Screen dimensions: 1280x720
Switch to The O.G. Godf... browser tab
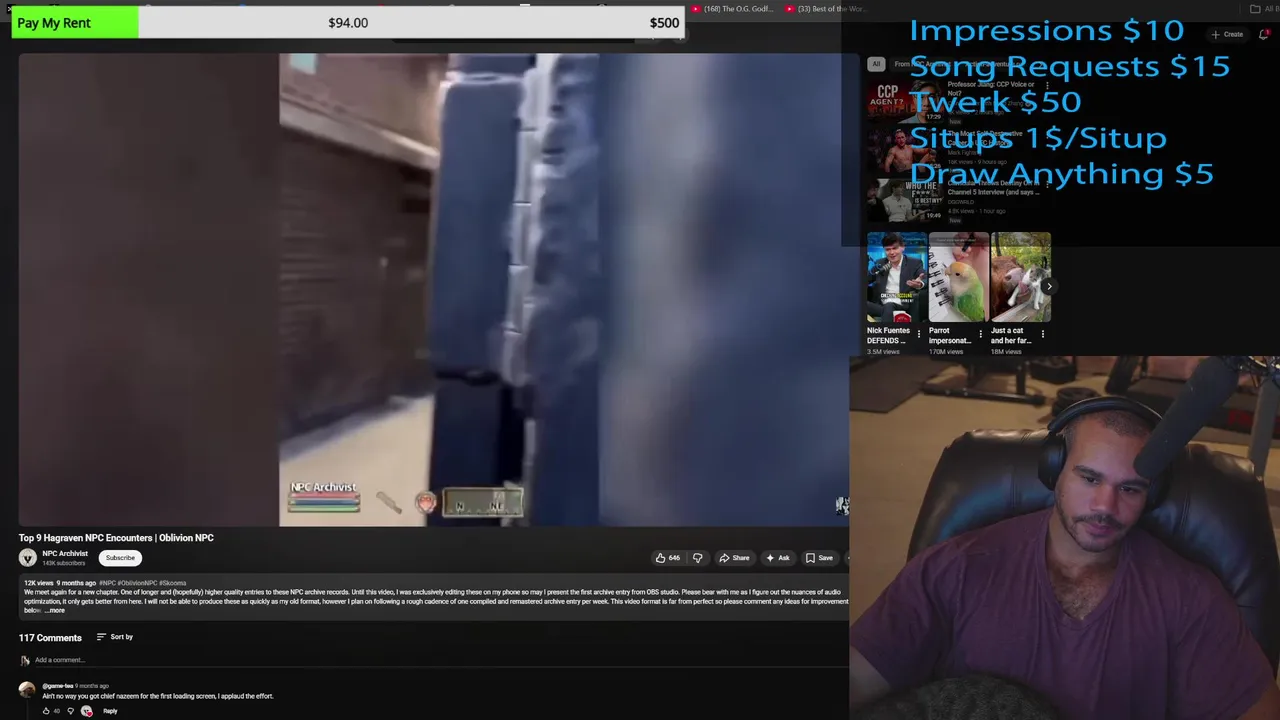click(x=733, y=9)
